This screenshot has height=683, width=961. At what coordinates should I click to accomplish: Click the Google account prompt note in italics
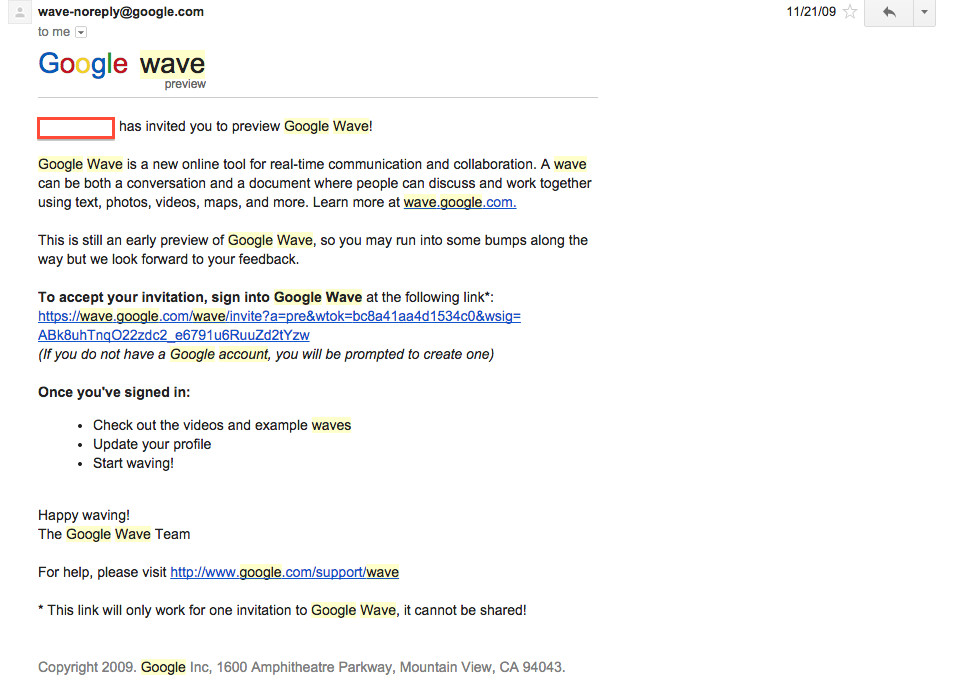(x=266, y=354)
